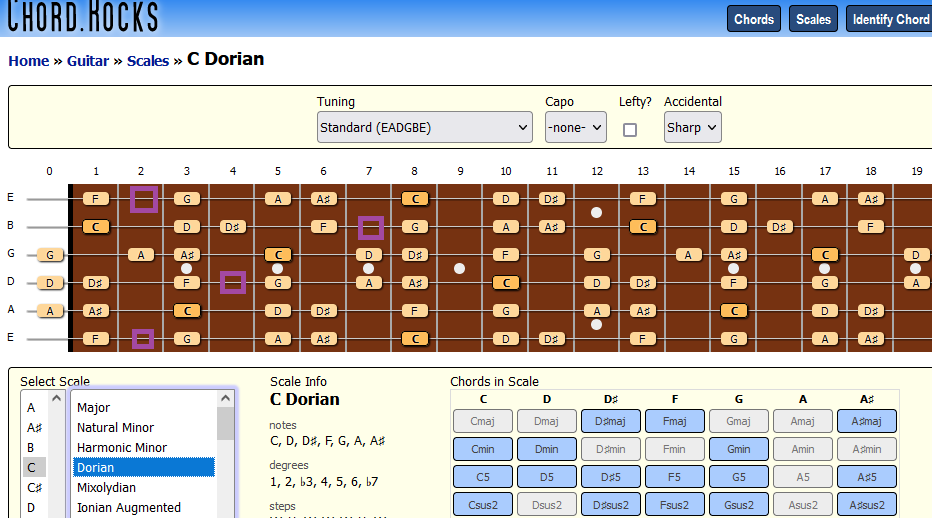Click the Amaj chord button
932x518 pixels.
click(802, 421)
